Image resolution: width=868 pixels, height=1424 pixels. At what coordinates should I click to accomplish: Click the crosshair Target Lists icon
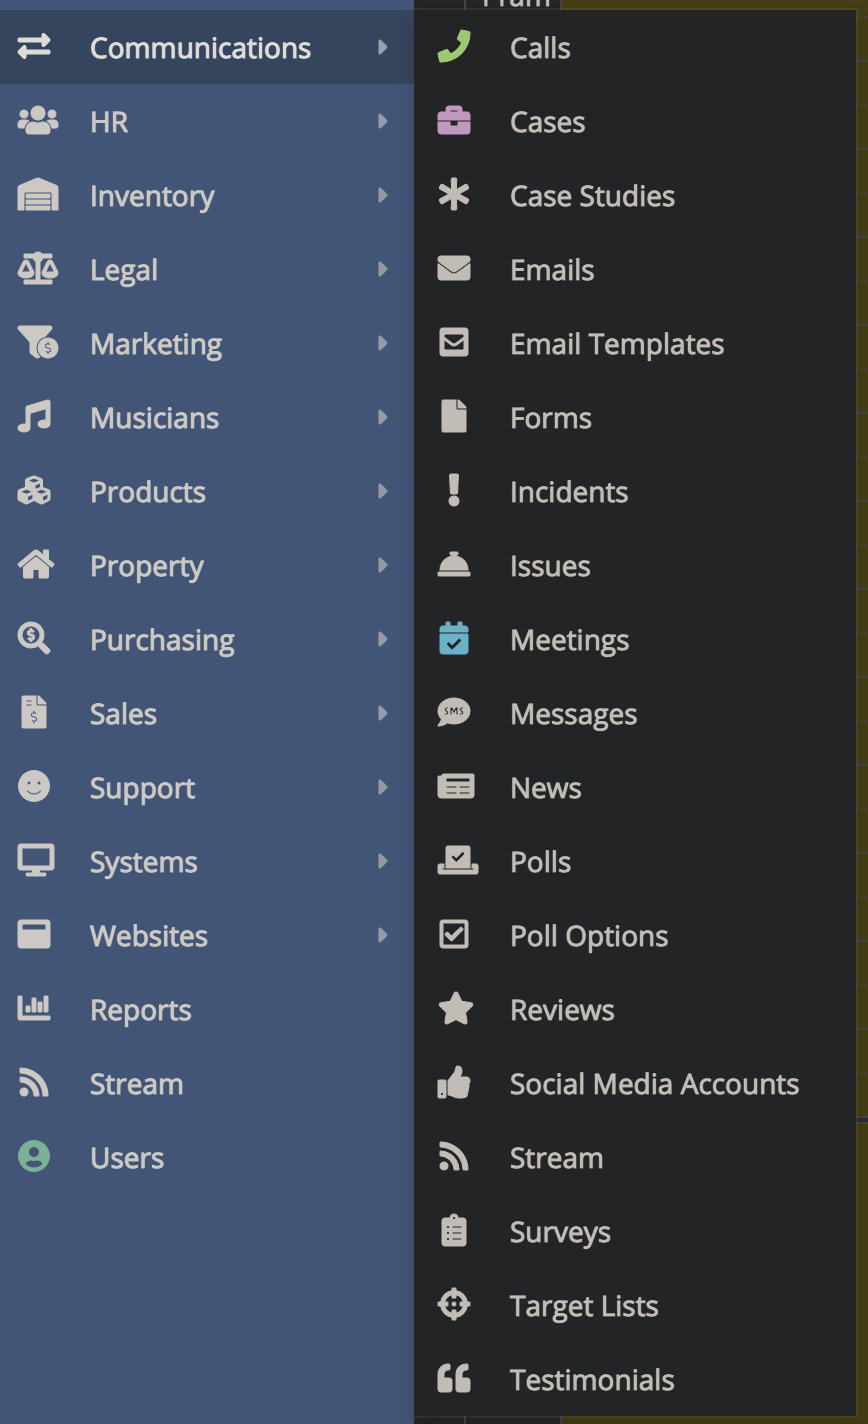[x=454, y=1305]
